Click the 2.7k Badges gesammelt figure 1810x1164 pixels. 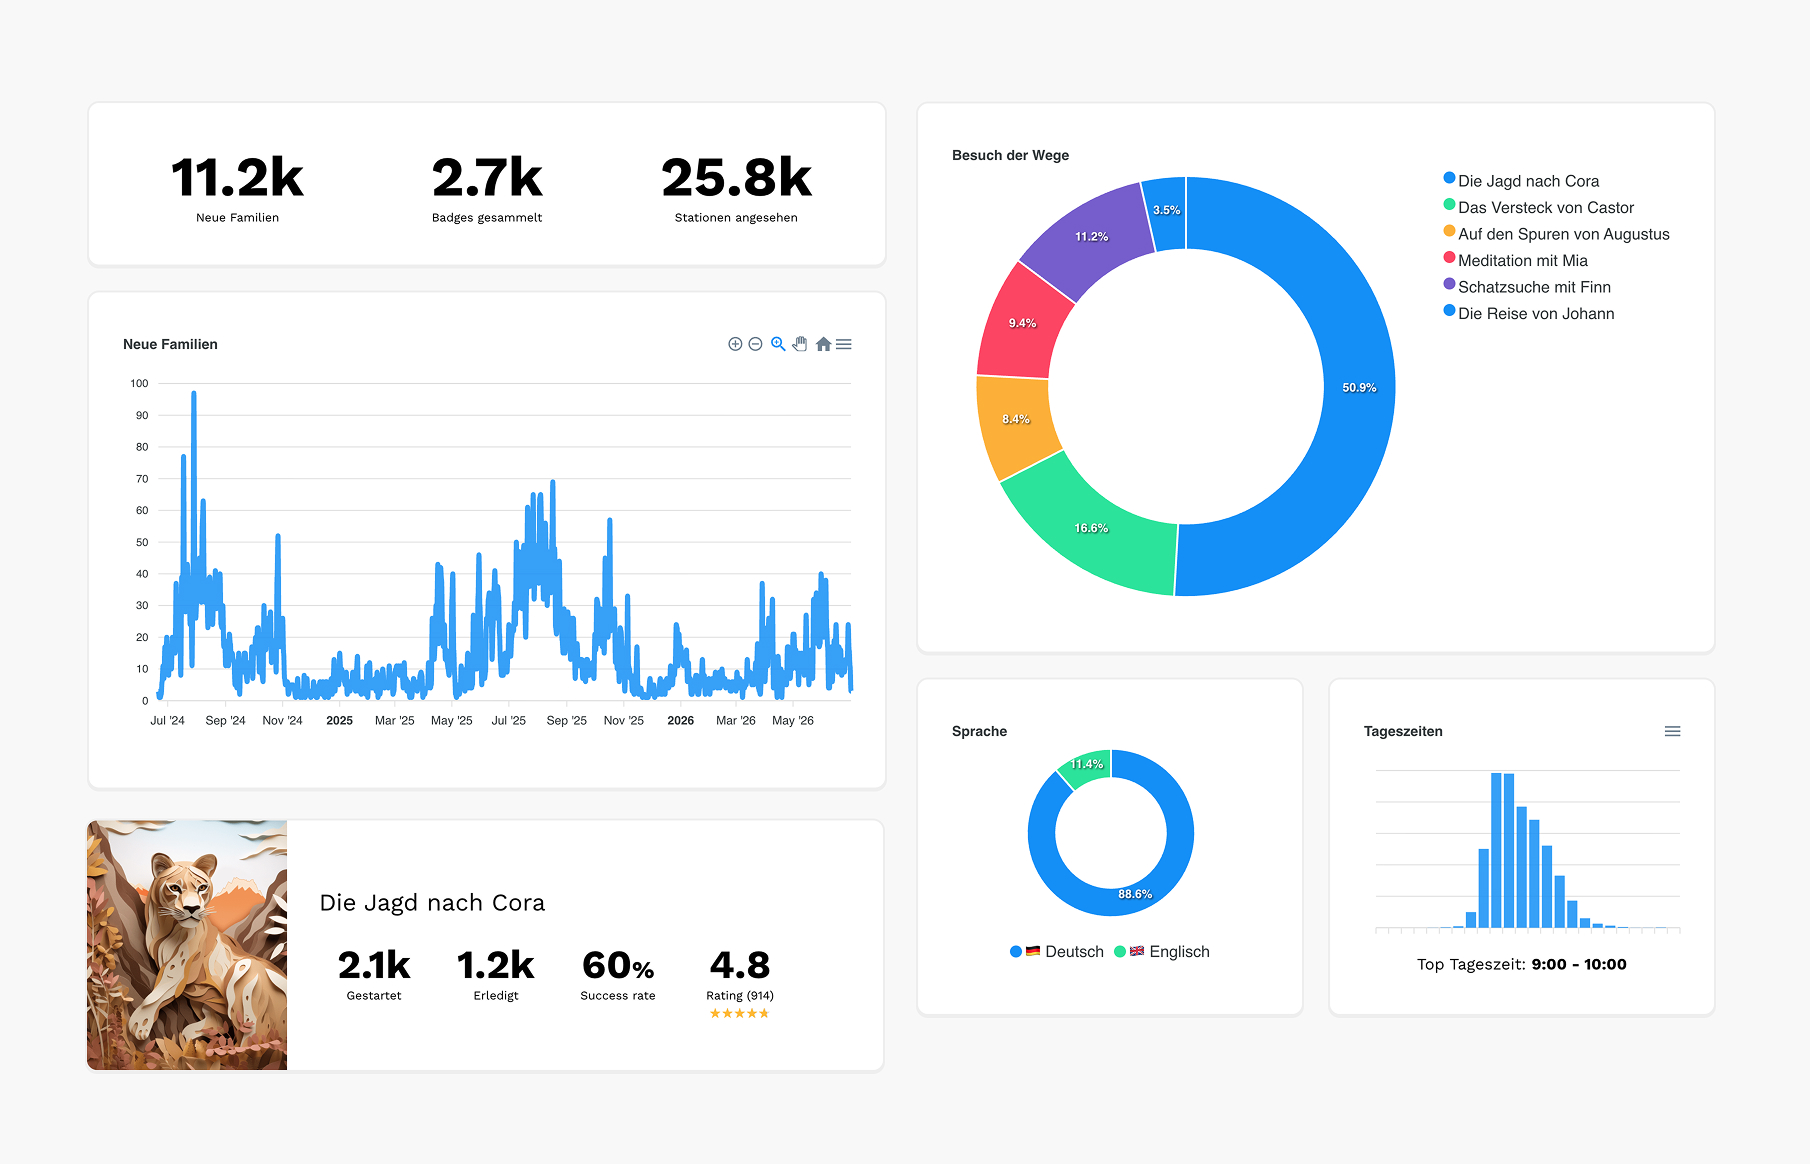(x=487, y=178)
